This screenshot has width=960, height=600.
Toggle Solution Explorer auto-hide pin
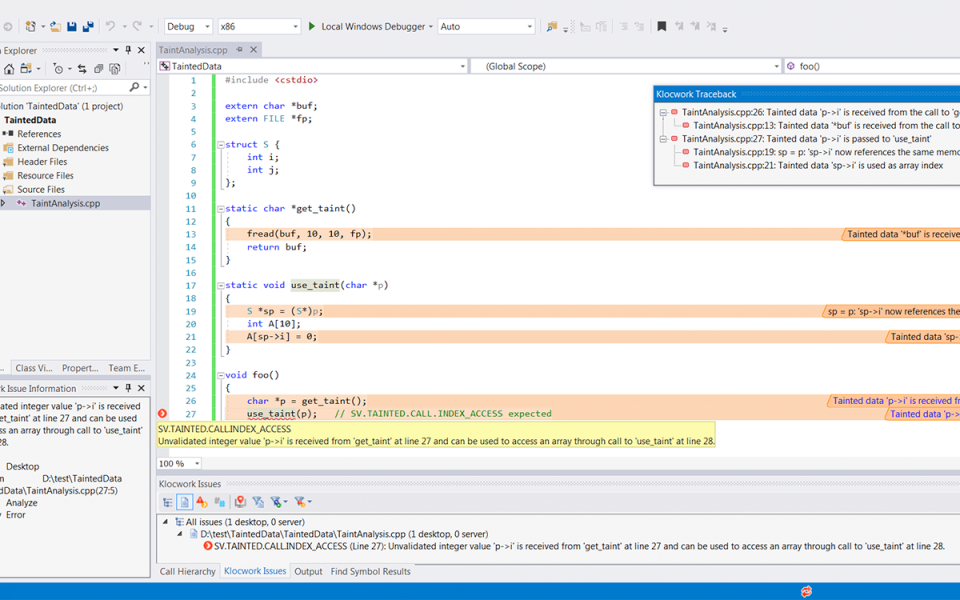[128, 50]
